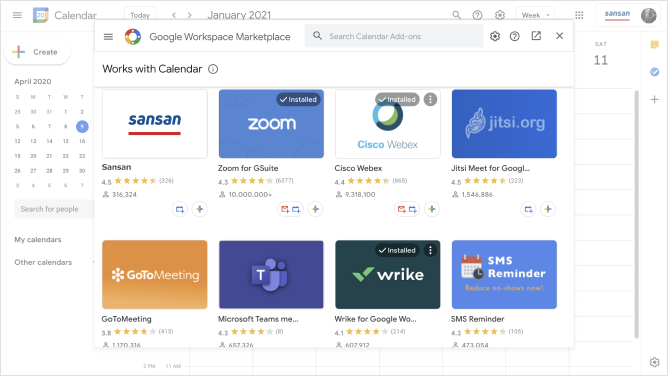This screenshot has height=376, width=668.
Task: Click Sansan's Works with Calendar icon
Action: click(180, 209)
